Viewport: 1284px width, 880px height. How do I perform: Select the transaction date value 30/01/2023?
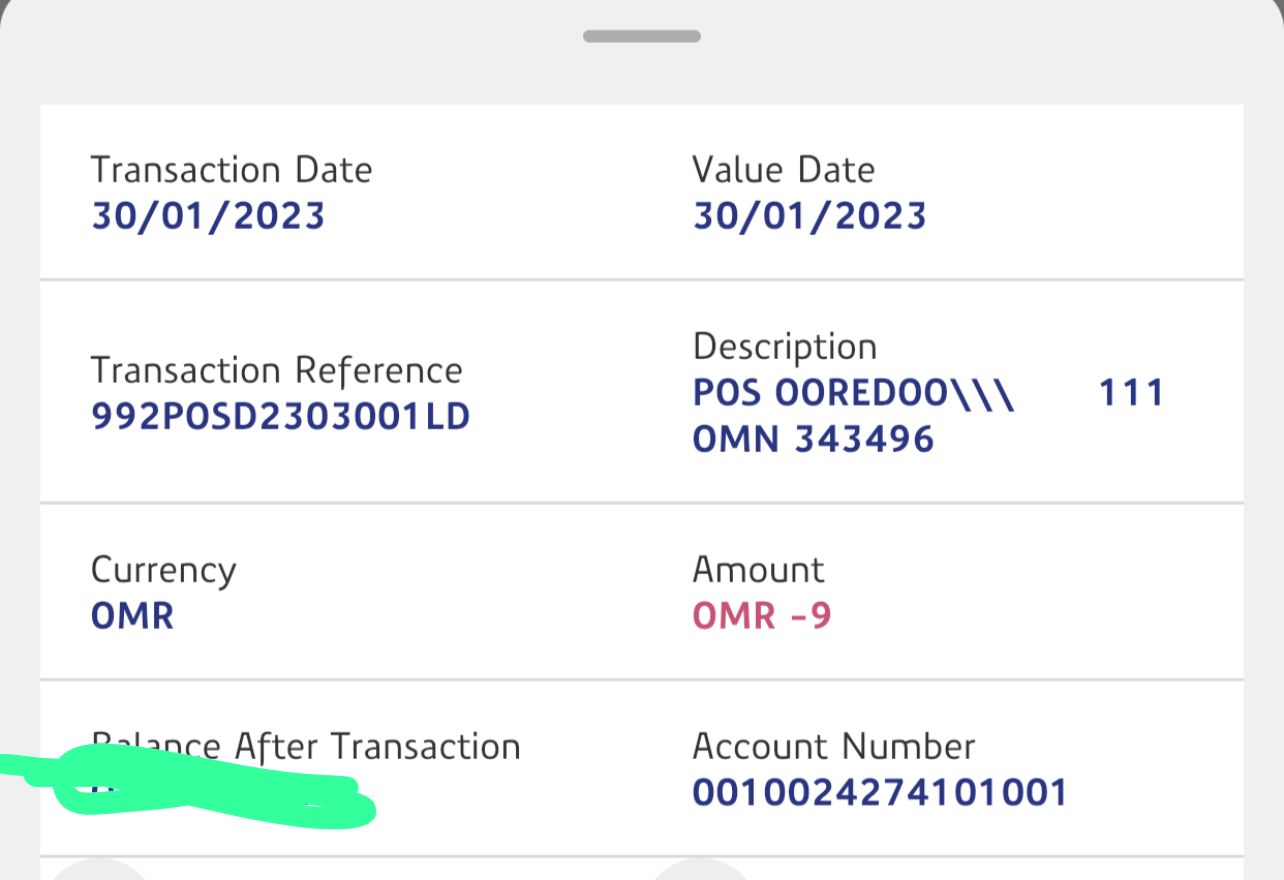[x=208, y=217]
